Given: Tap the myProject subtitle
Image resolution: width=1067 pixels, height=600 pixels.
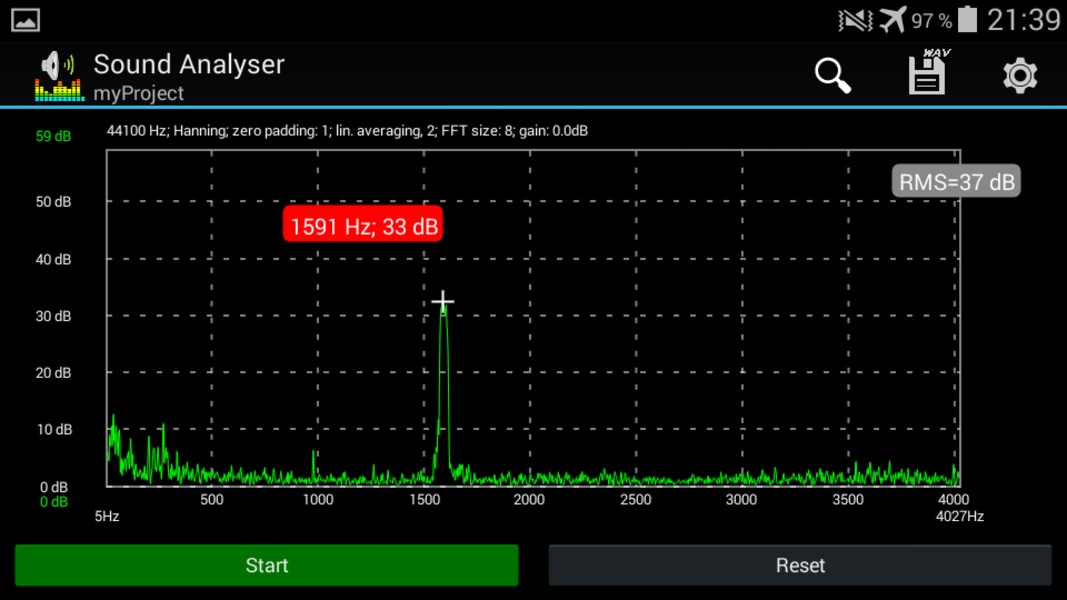Looking at the screenshot, I should 138,93.
